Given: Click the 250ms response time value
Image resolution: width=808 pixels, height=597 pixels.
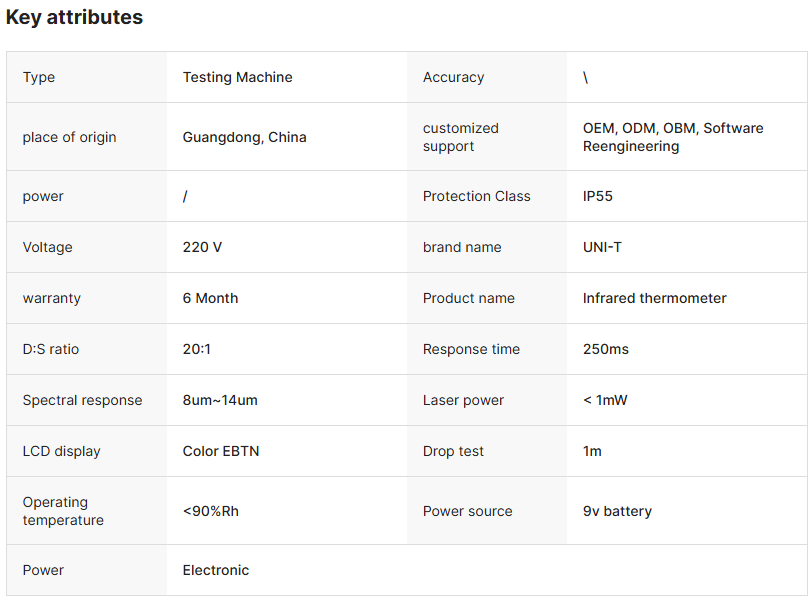Looking at the screenshot, I should pyautogui.click(x=606, y=349).
